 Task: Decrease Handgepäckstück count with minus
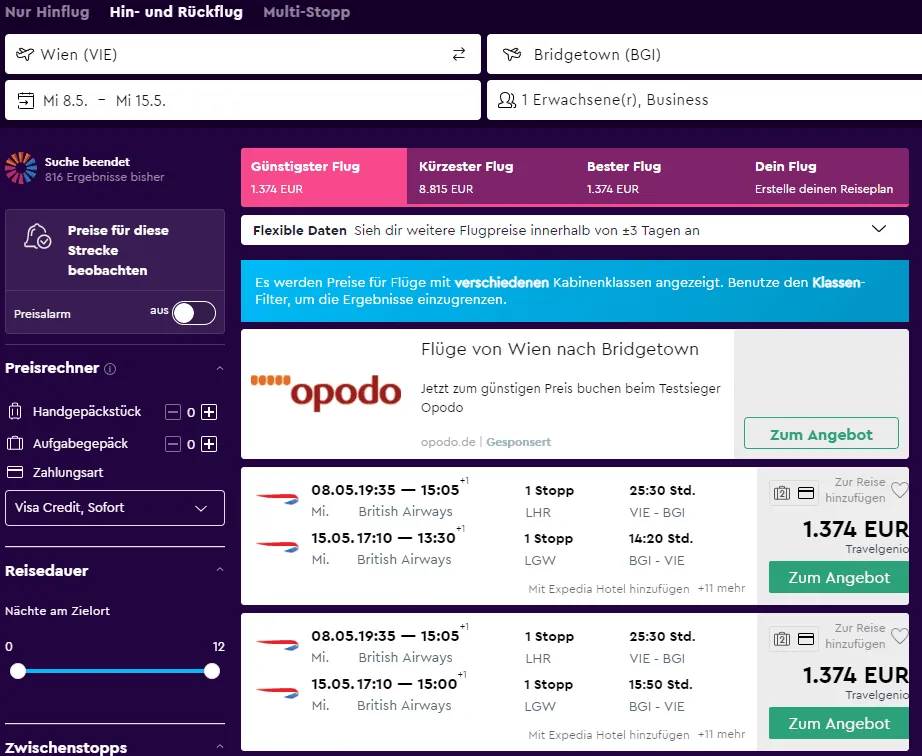coord(173,412)
